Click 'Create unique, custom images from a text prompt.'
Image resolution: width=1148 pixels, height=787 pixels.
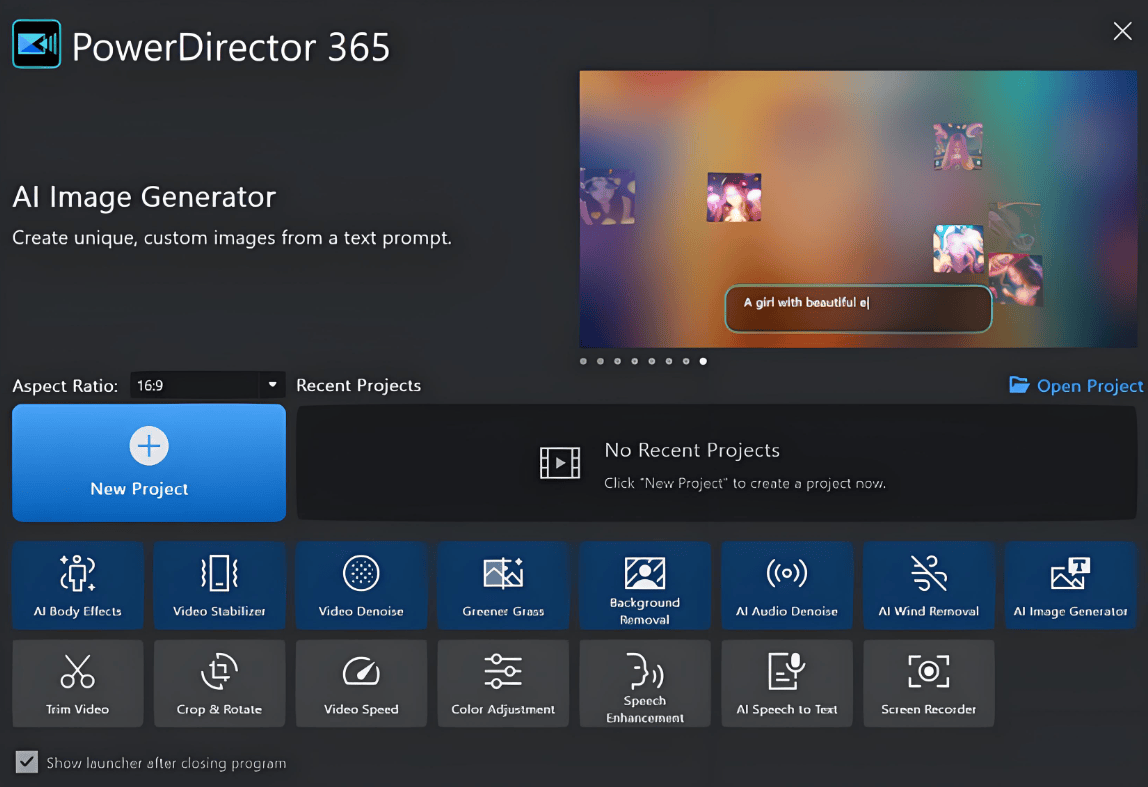coord(232,238)
